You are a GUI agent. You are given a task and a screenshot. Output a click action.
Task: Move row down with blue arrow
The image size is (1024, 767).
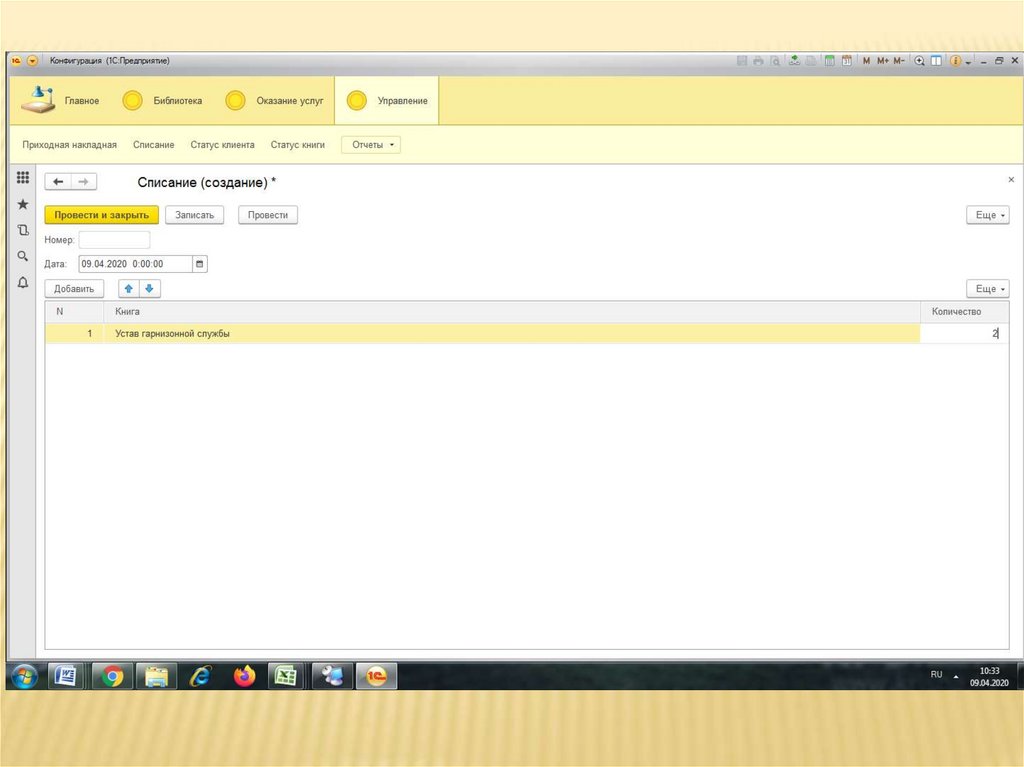click(x=150, y=289)
